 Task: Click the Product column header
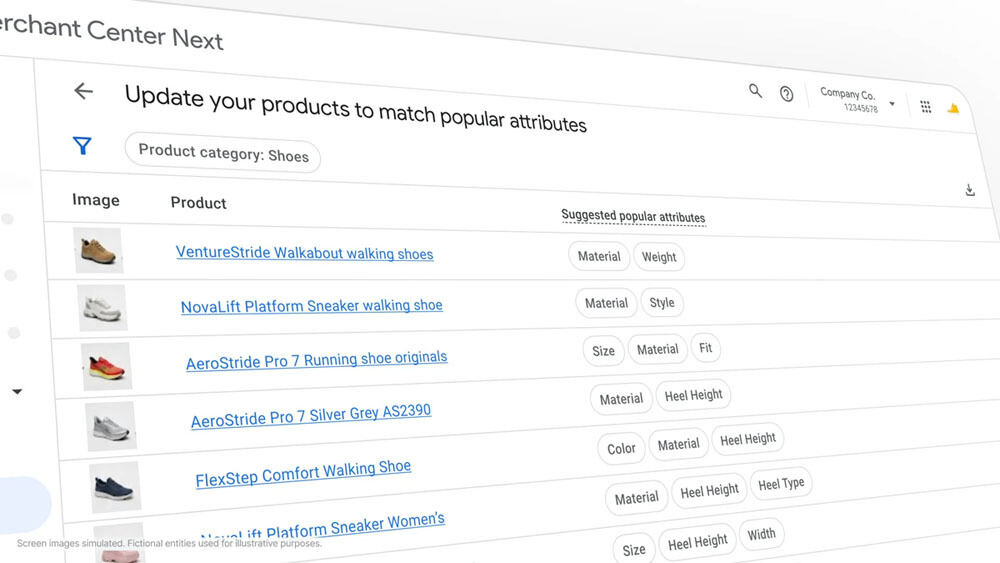point(198,203)
